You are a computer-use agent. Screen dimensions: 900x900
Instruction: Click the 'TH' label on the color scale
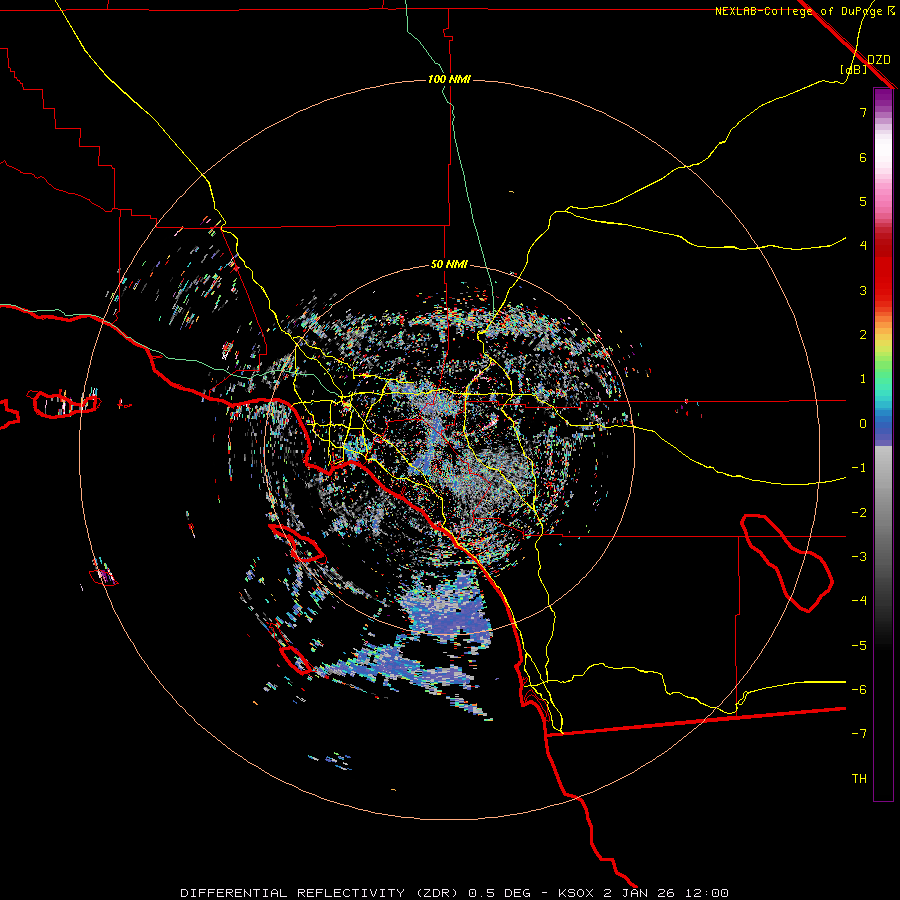(859, 779)
